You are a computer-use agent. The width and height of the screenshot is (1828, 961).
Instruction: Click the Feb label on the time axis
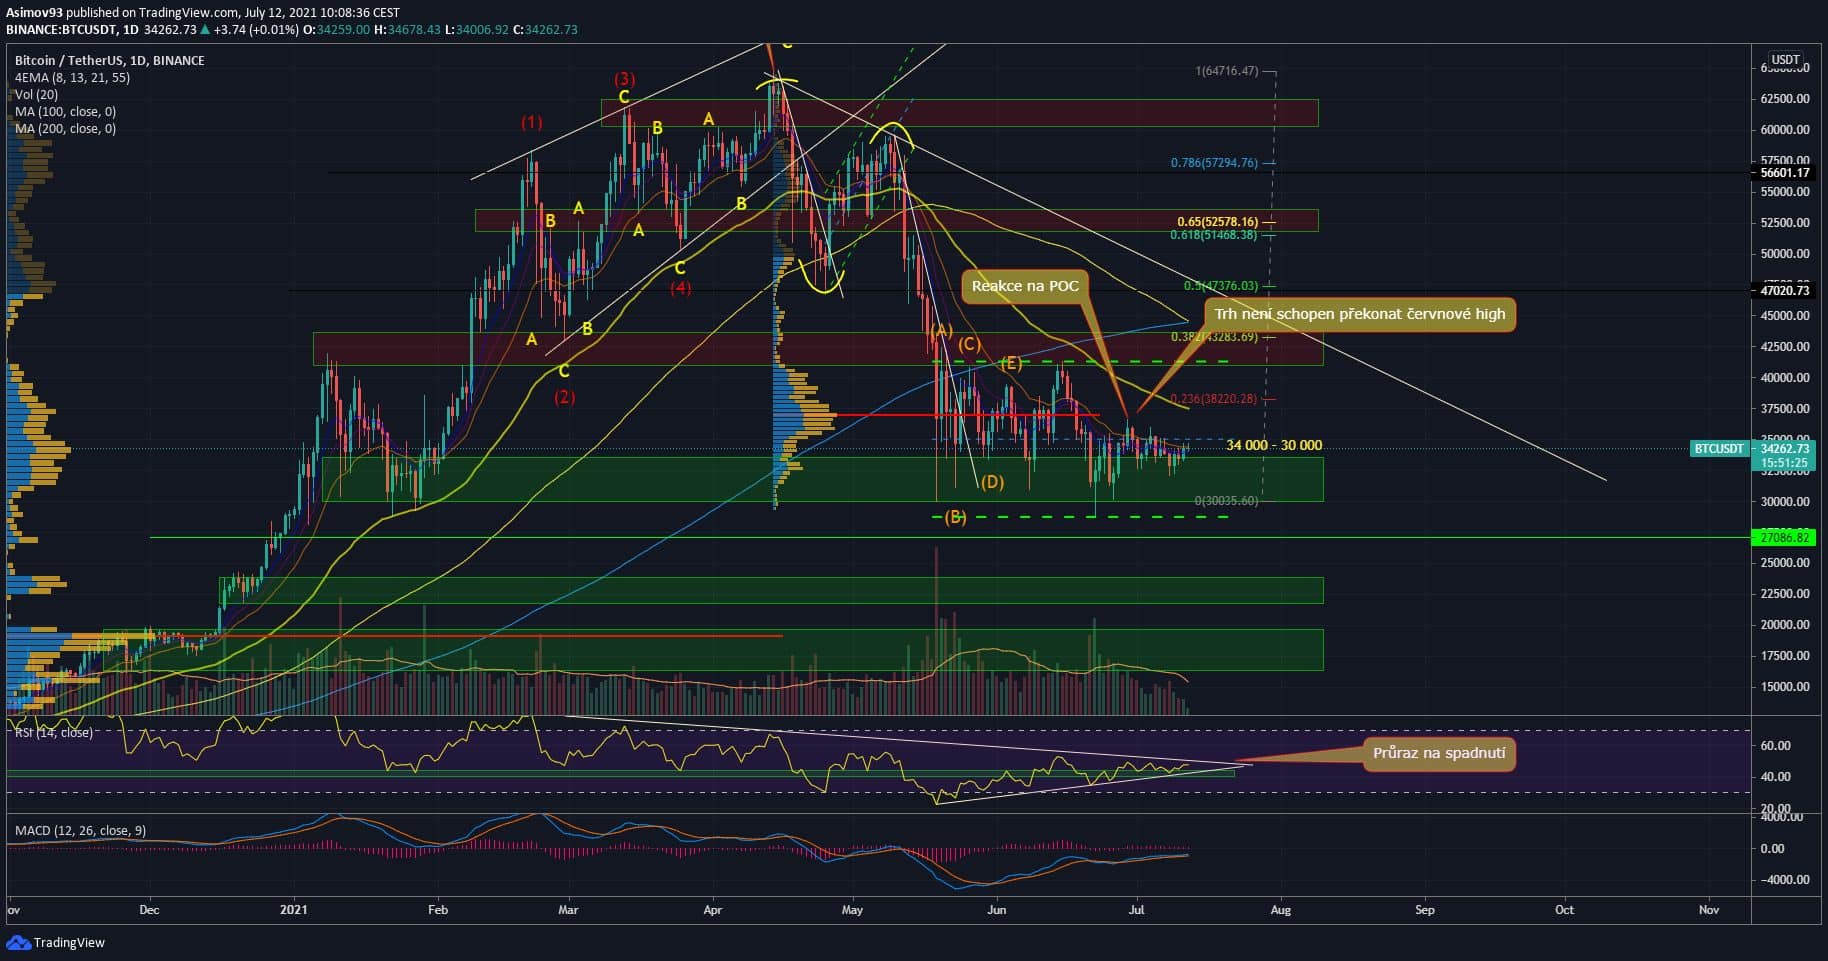[437, 910]
